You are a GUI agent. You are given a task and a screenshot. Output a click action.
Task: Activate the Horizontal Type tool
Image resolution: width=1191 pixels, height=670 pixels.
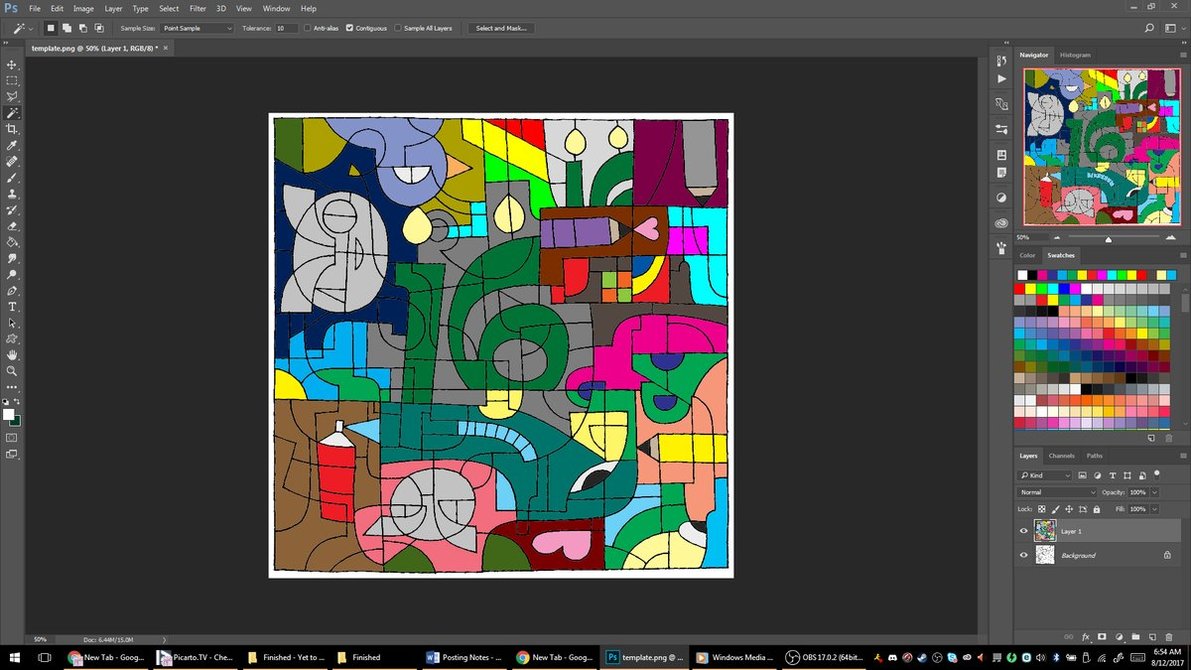click(x=12, y=307)
